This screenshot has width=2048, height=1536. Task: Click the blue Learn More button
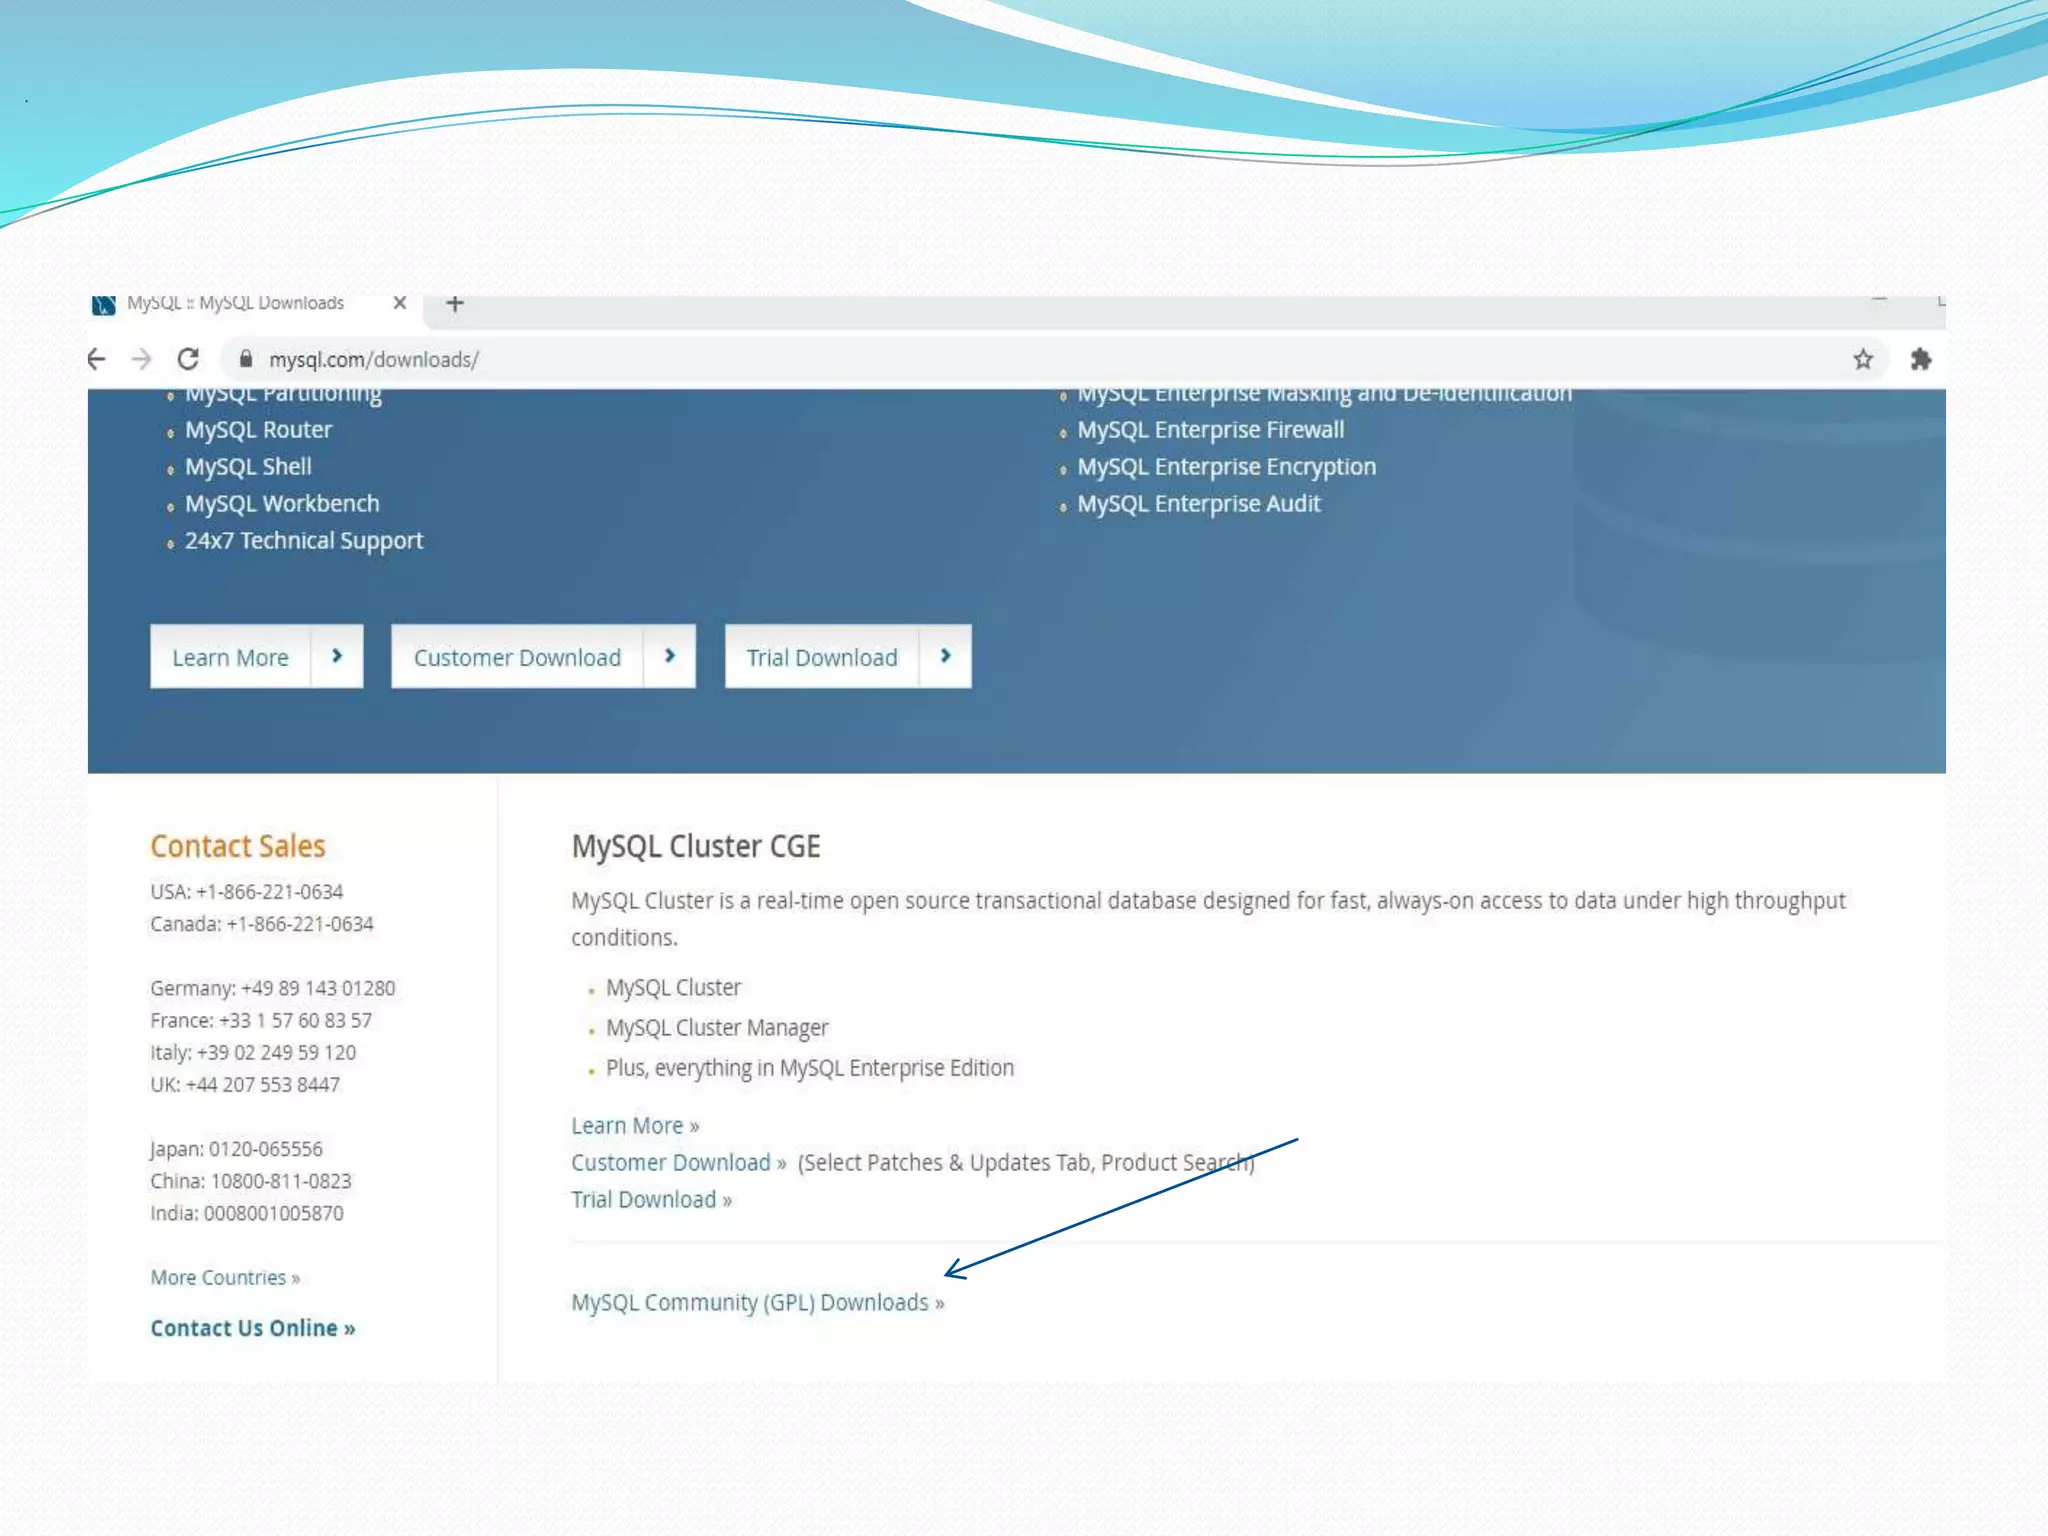coord(231,657)
